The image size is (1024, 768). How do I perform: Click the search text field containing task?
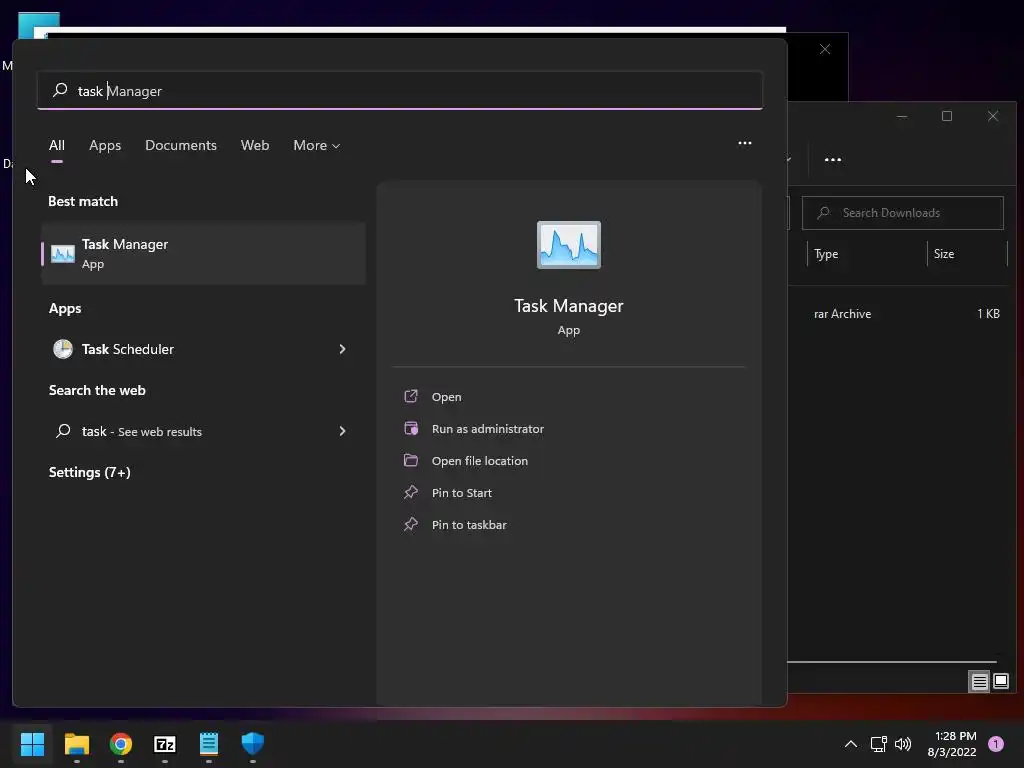pyautogui.click(x=400, y=90)
